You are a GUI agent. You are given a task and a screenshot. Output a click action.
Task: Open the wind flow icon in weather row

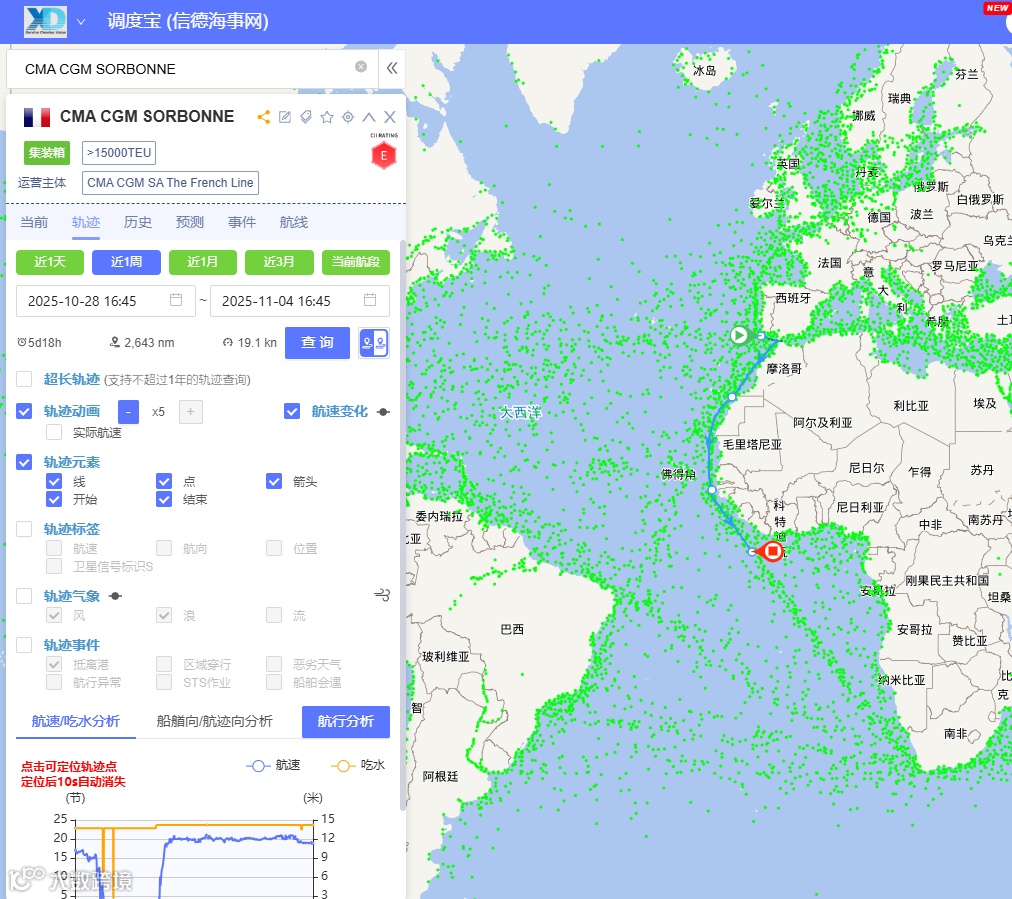pos(382,594)
